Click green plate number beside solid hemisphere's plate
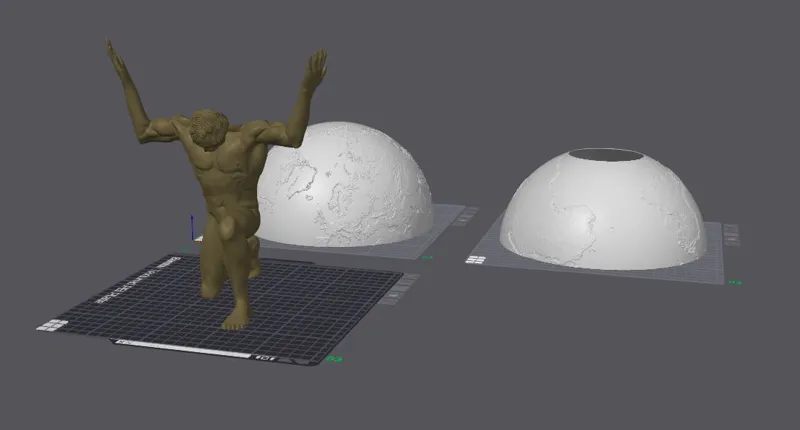Viewport: 800px width, 430px height. [x=427, y=257]
